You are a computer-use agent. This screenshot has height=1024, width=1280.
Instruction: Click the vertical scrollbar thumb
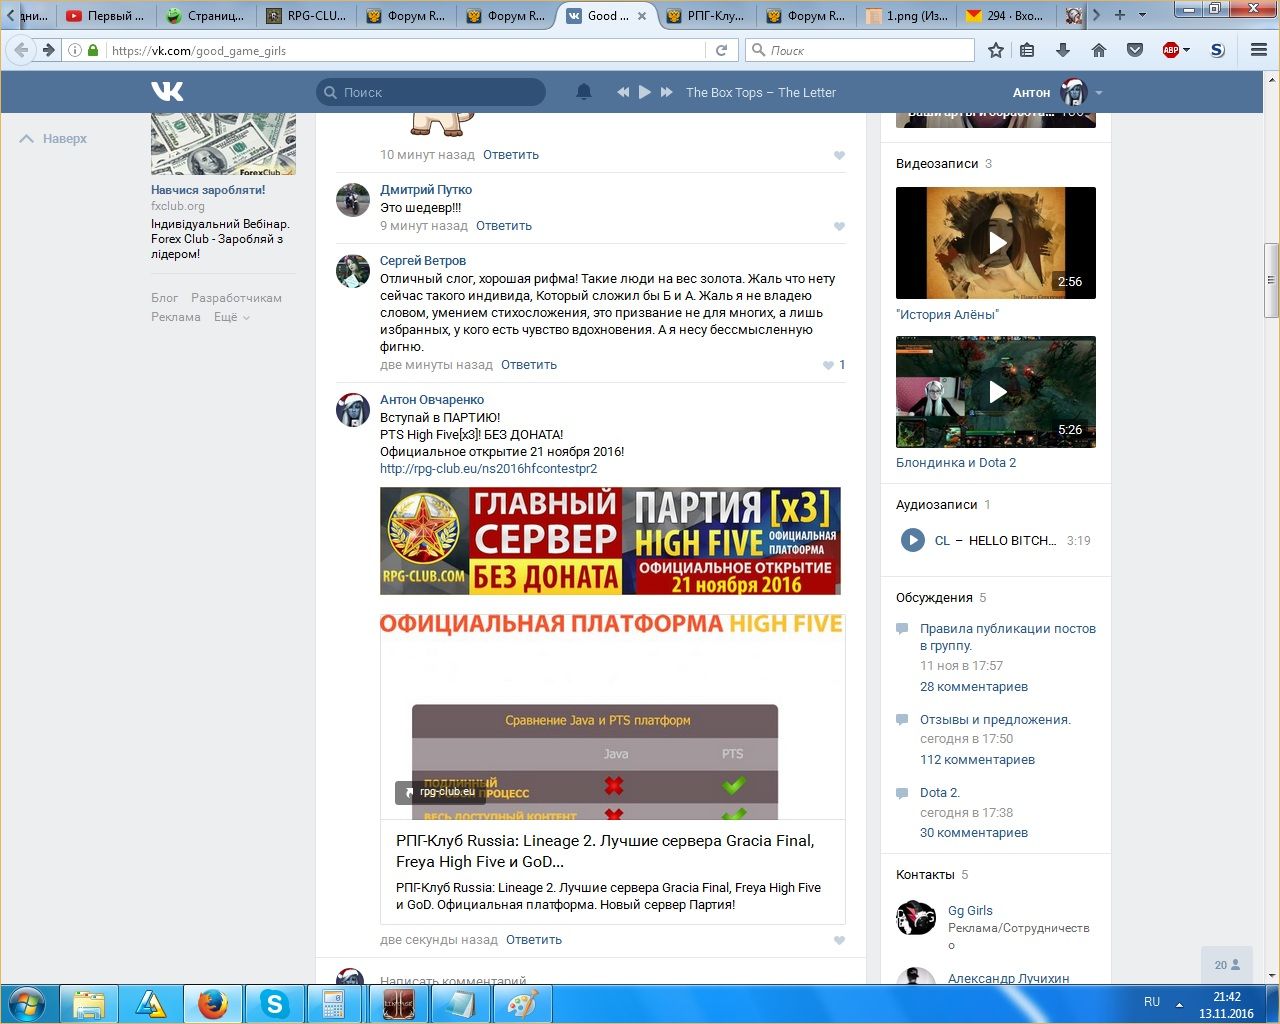pos(1271,280)
